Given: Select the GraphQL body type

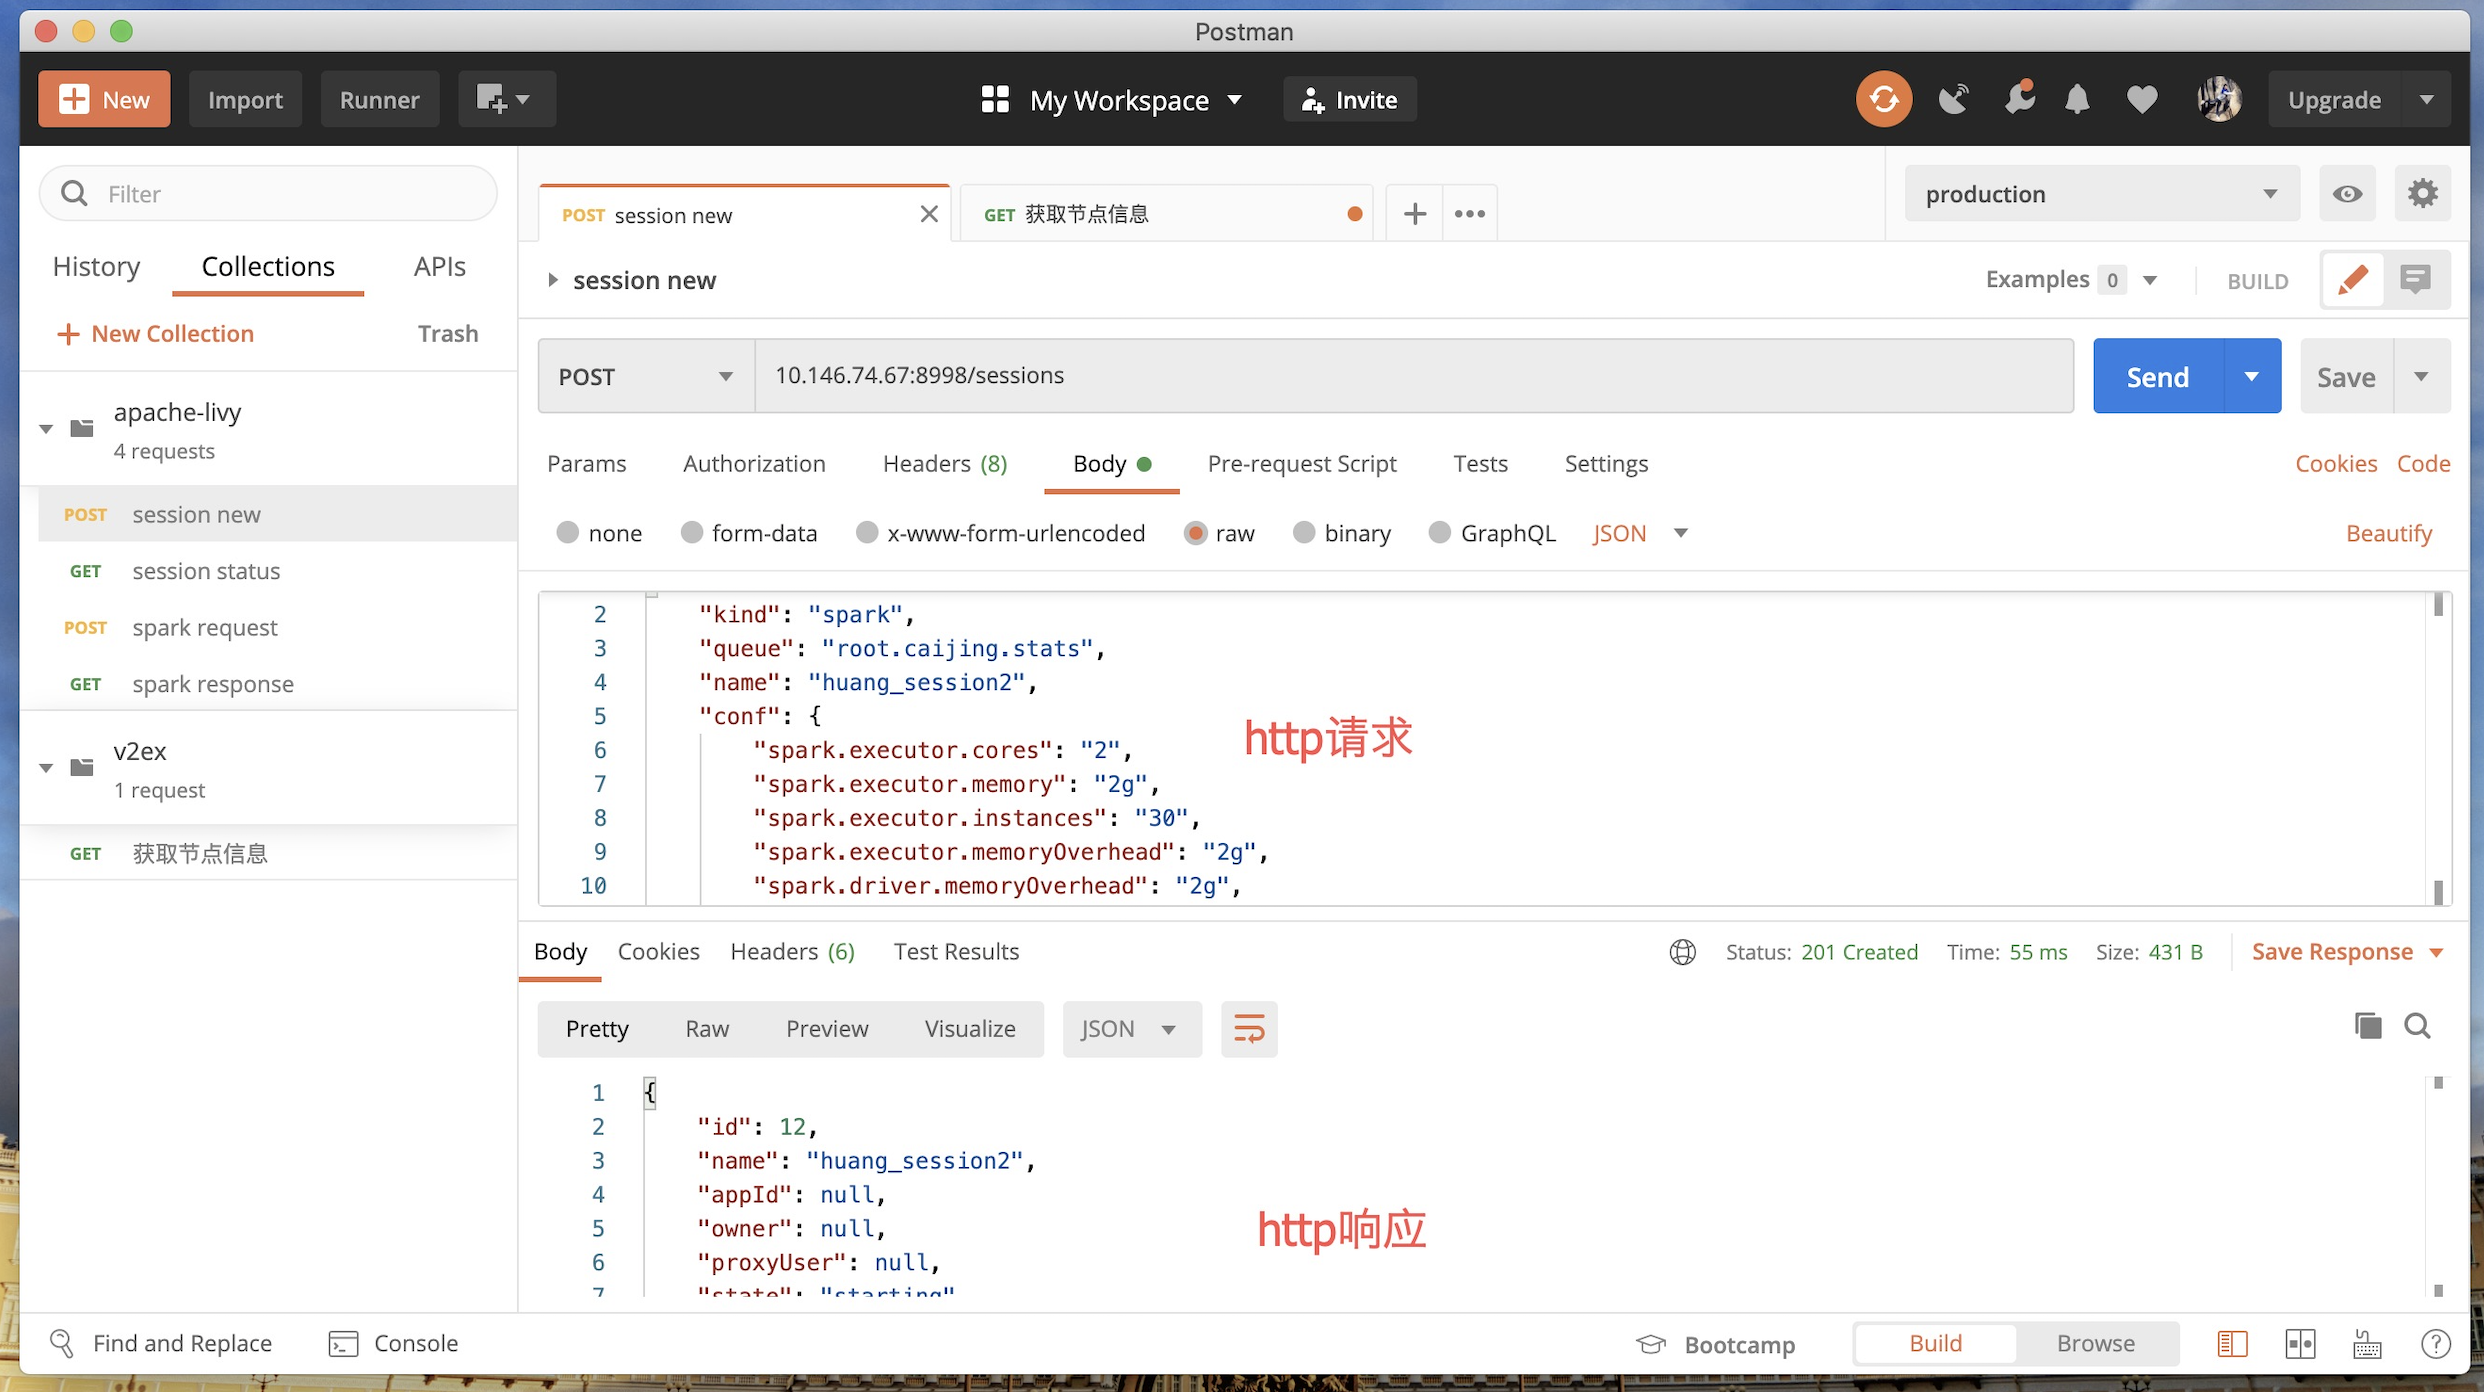Looking at the screenshot, I should click(1439, 533).
